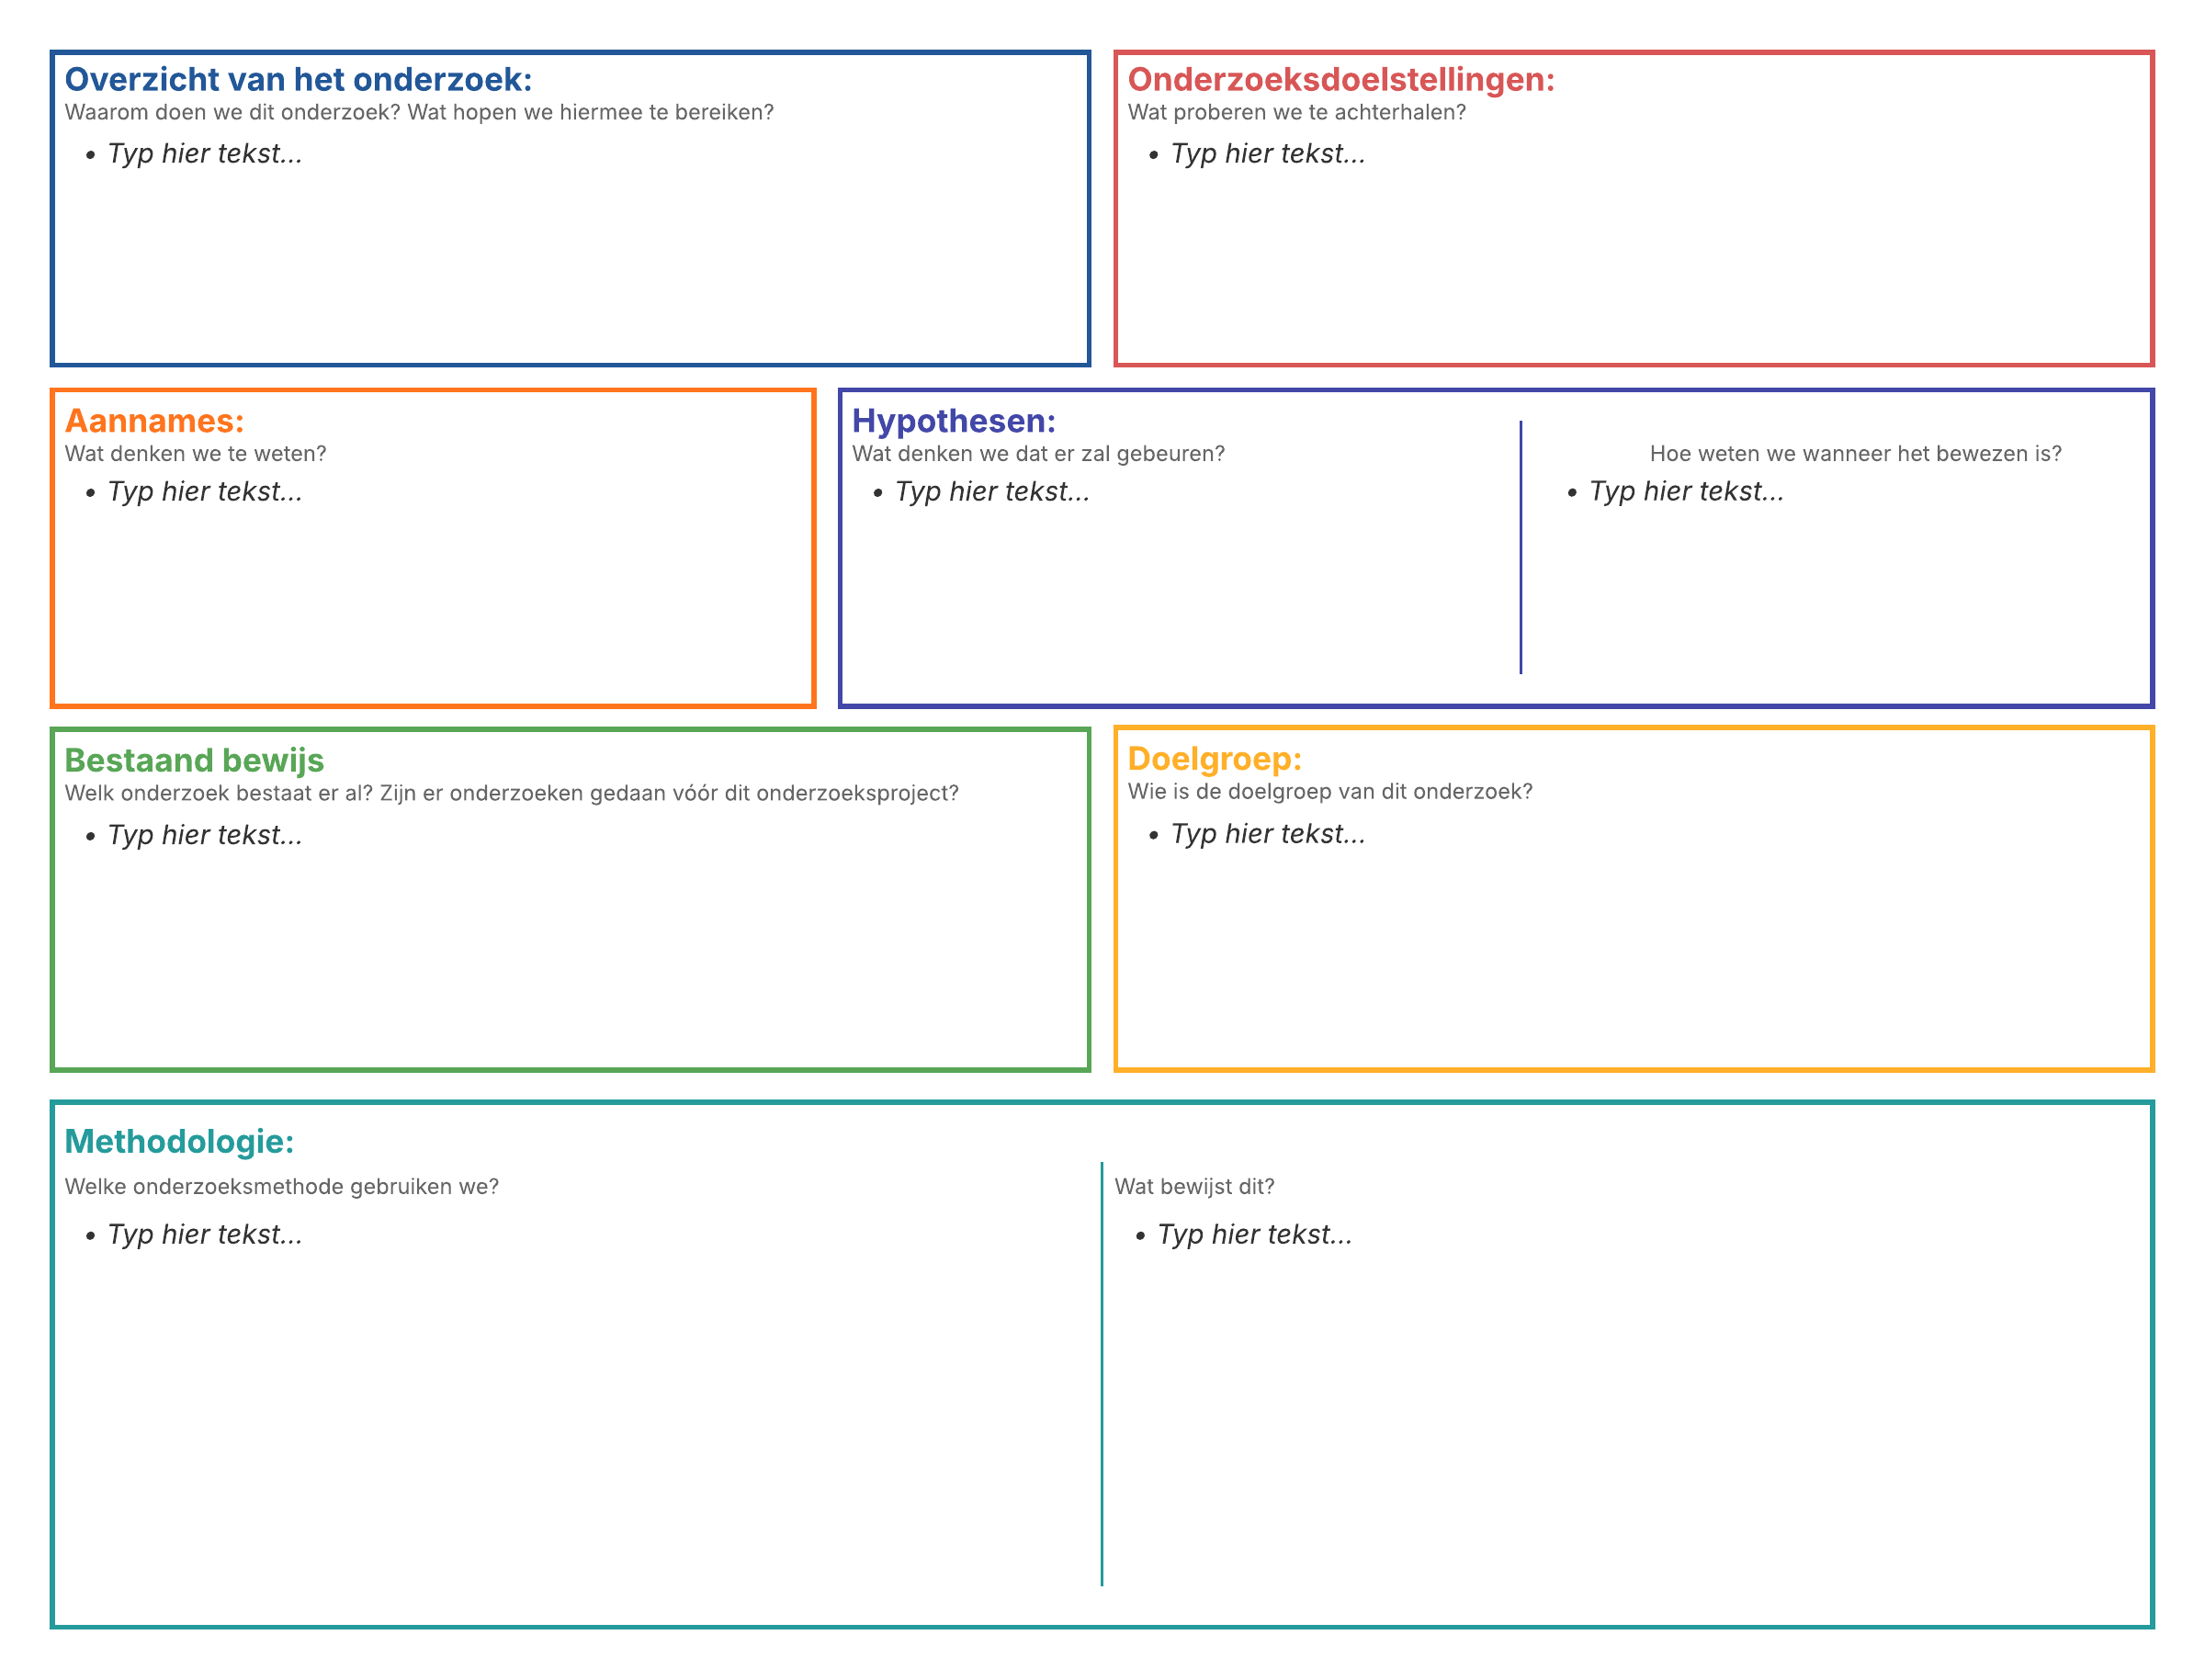The height and width of the screenshot is (1680, 2205).
Task: Click placeholder text in Onderzoeksdoelstellingen box
Action: (x=1267, y=153)
